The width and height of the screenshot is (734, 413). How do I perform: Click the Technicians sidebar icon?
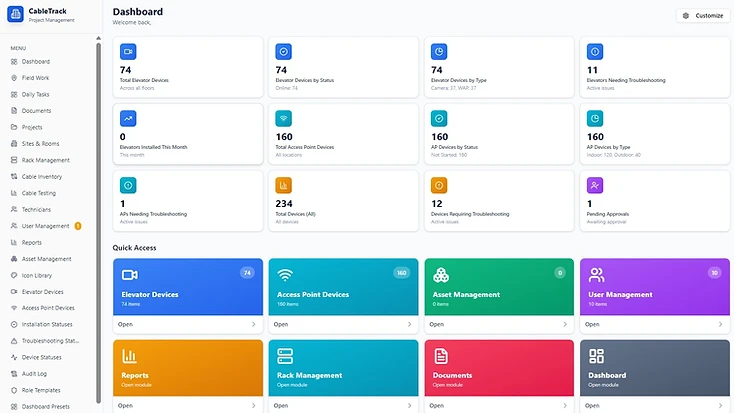(14, 209)
